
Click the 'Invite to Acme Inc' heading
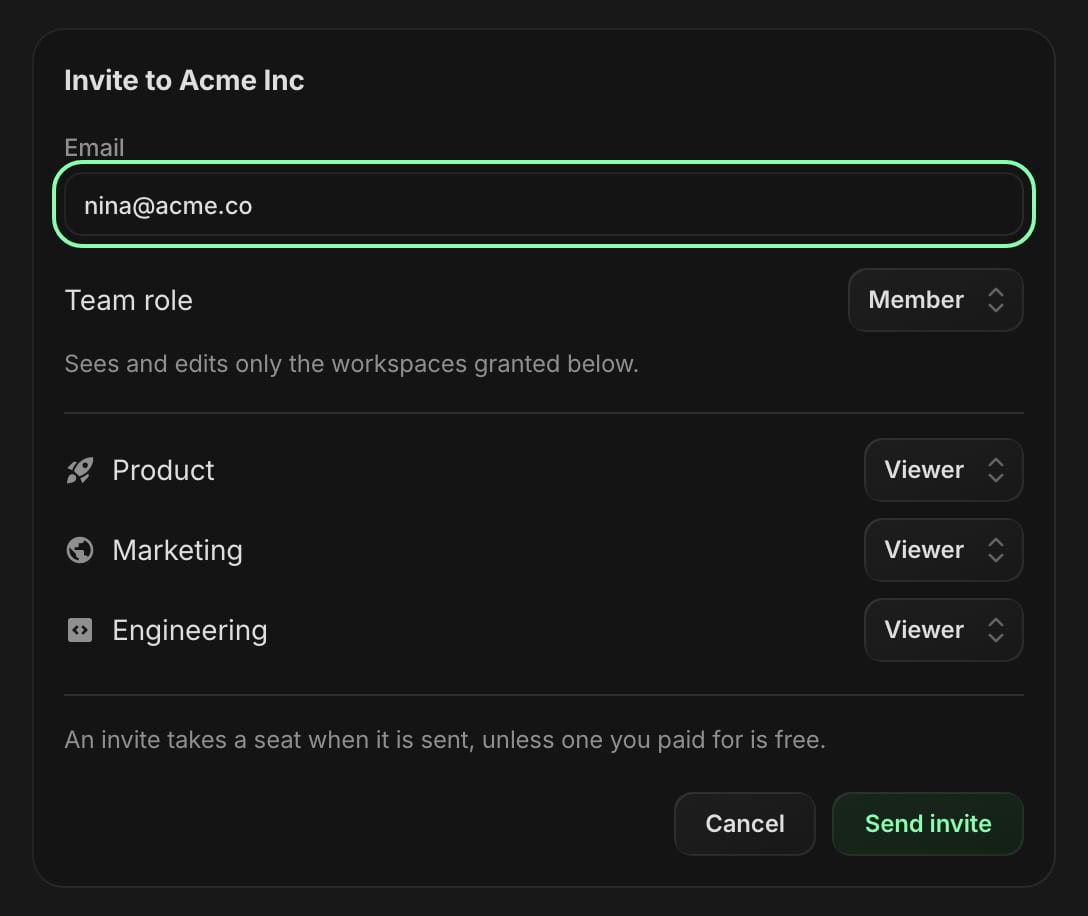tap(184, 80)
